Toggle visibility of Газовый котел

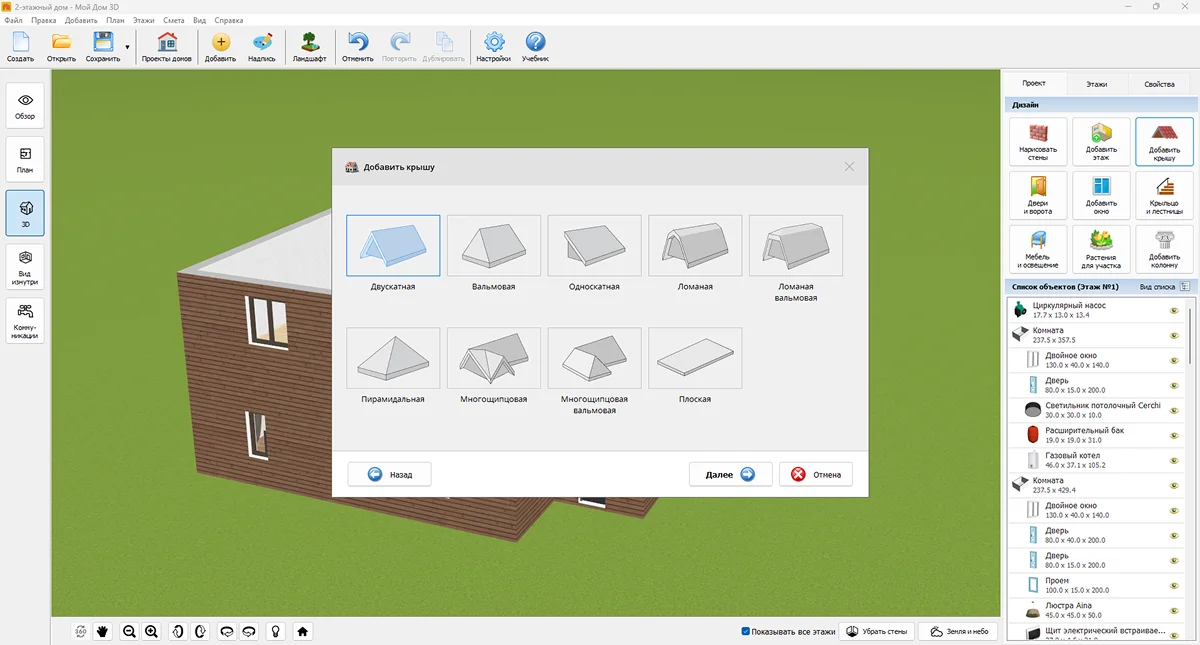tap(1174, 460)
